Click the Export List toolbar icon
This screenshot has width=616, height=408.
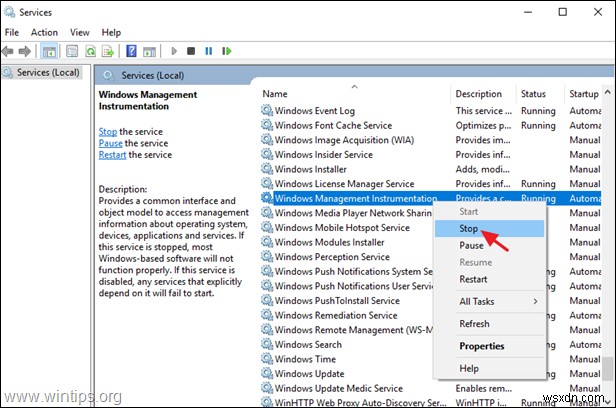[108, 51]
